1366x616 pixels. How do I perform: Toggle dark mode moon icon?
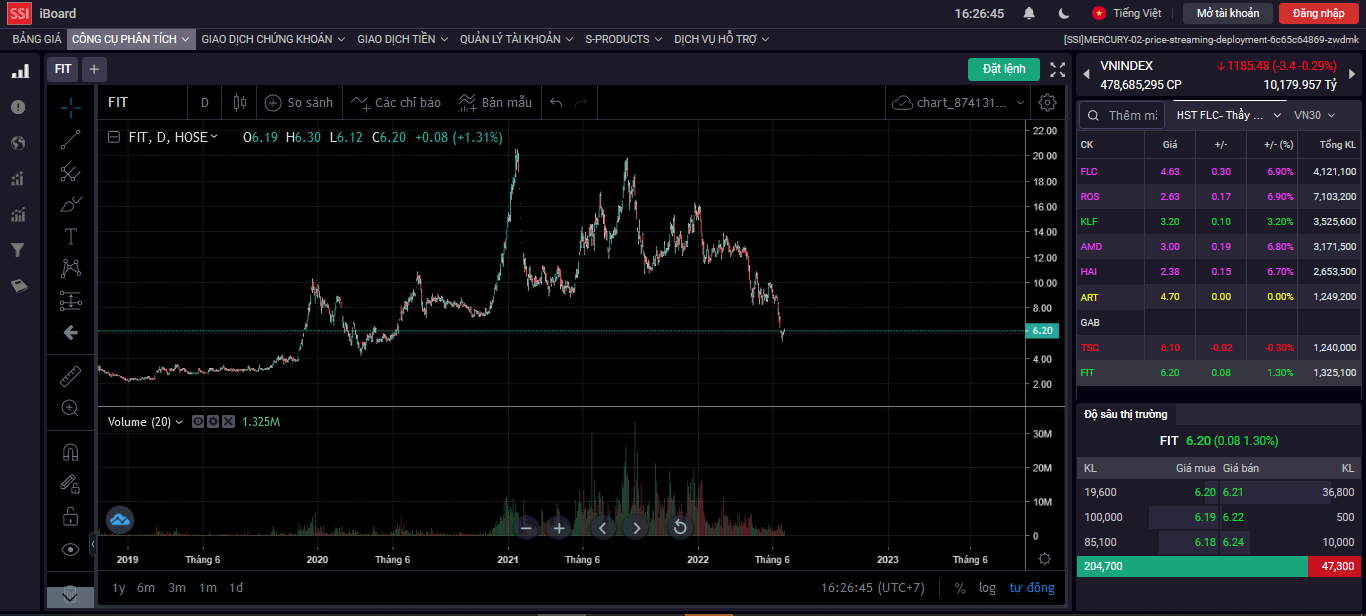[1064, 13]
